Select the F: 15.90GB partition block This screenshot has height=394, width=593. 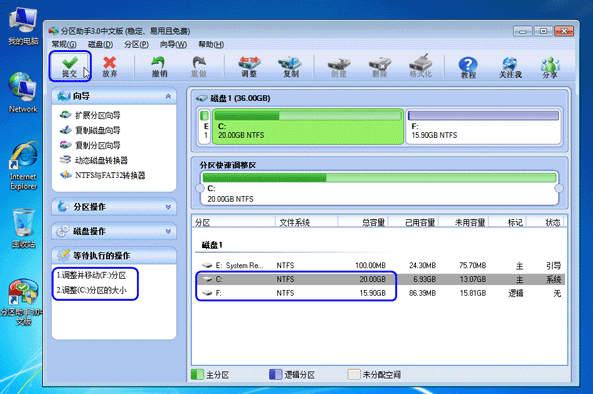(x=483, y=127)
